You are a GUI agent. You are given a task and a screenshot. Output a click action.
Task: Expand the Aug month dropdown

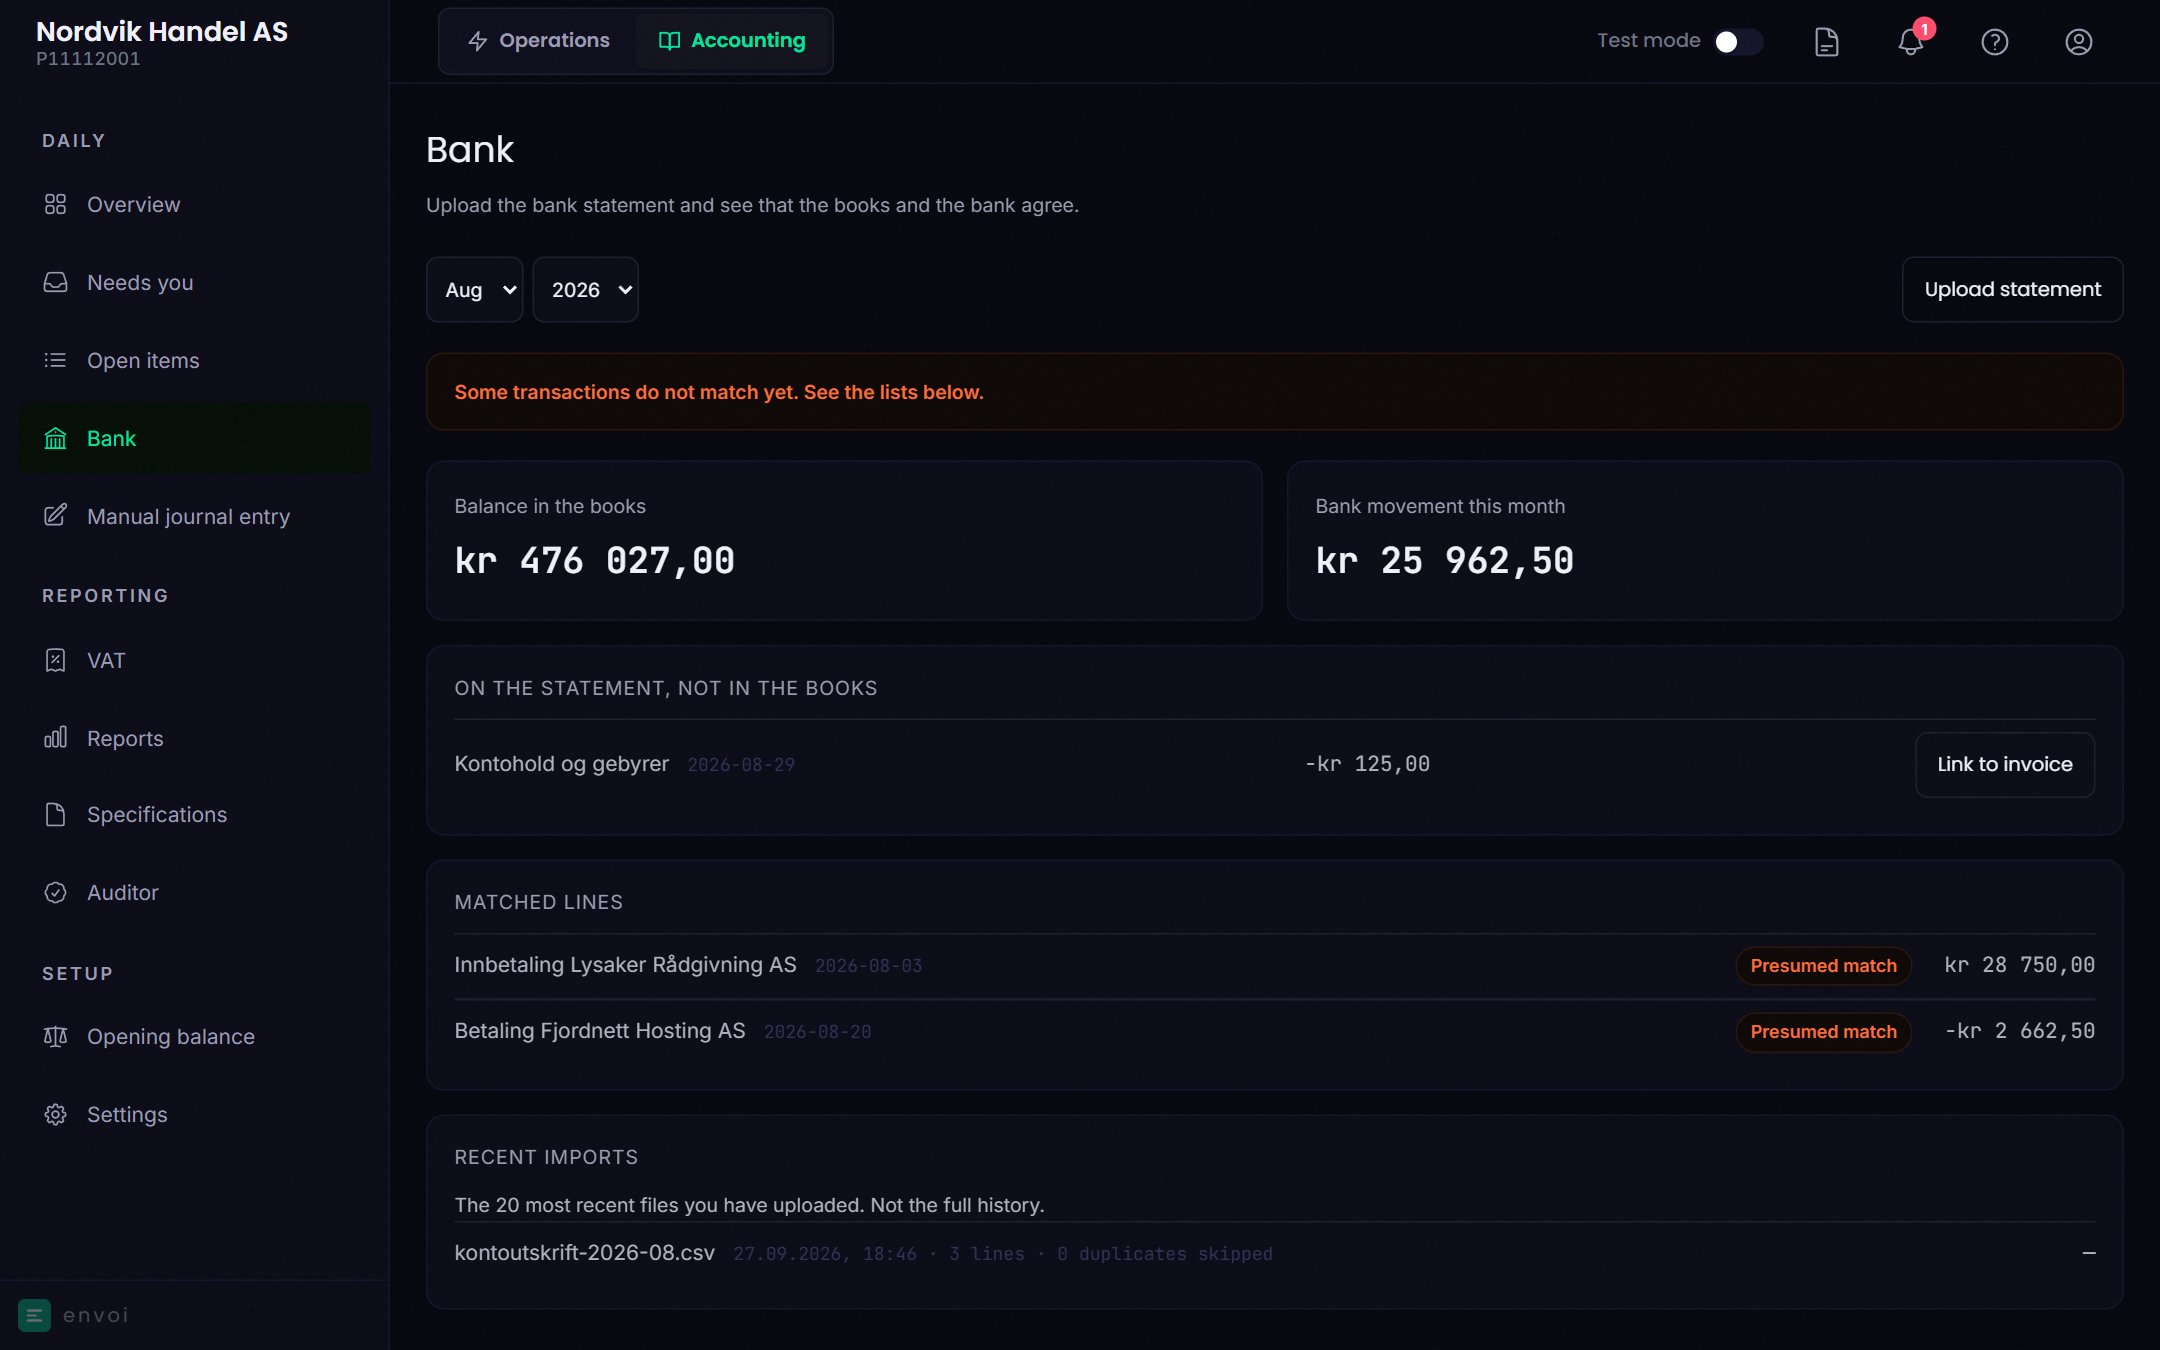(x=475, y=290)
